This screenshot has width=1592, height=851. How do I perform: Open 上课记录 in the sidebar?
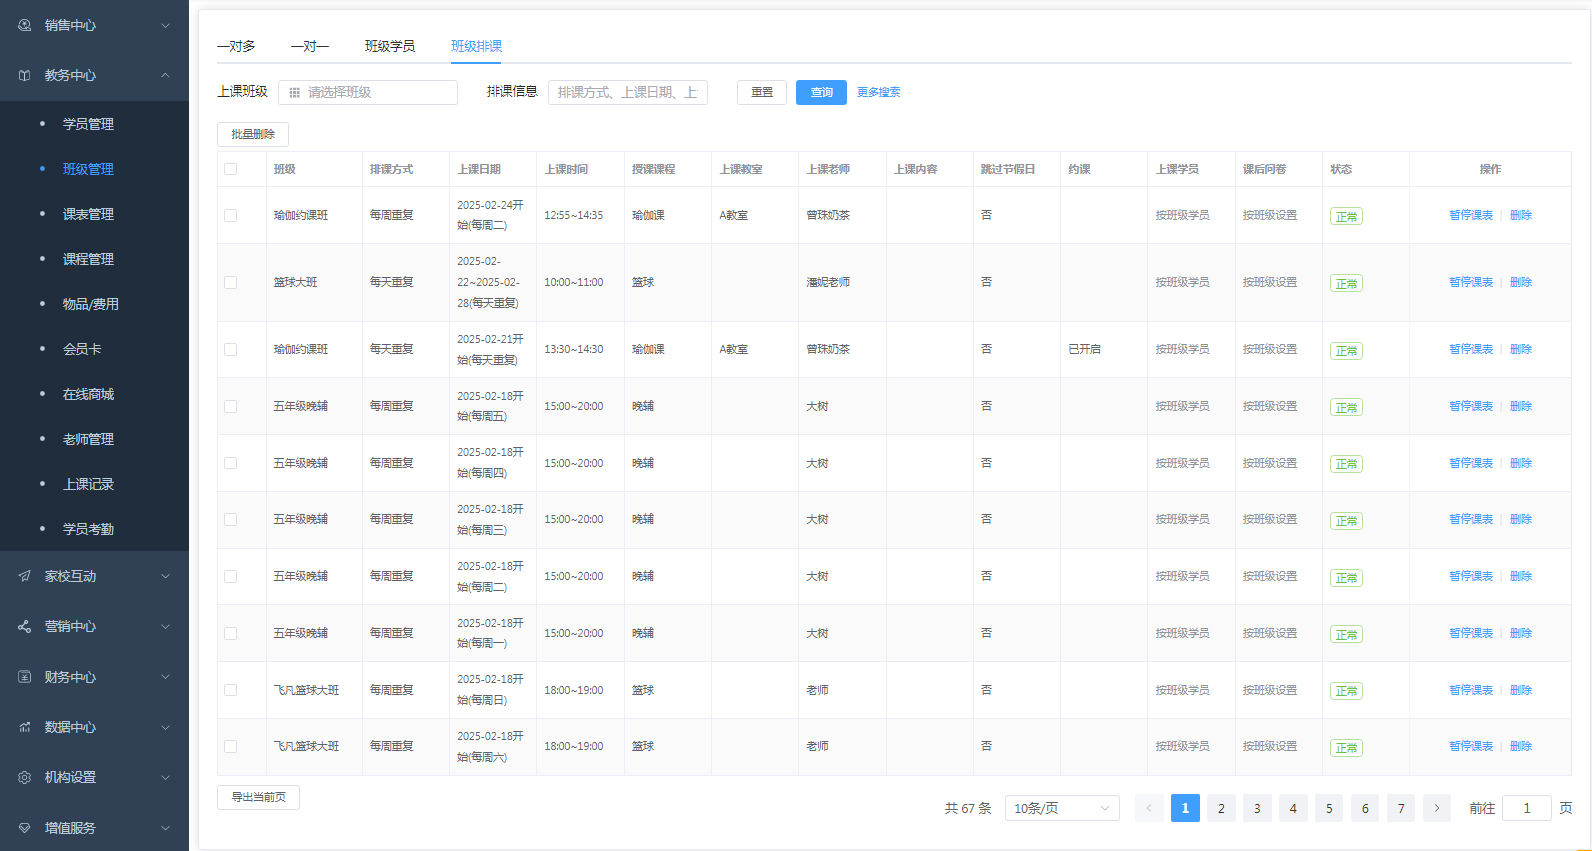click(88, 484)
